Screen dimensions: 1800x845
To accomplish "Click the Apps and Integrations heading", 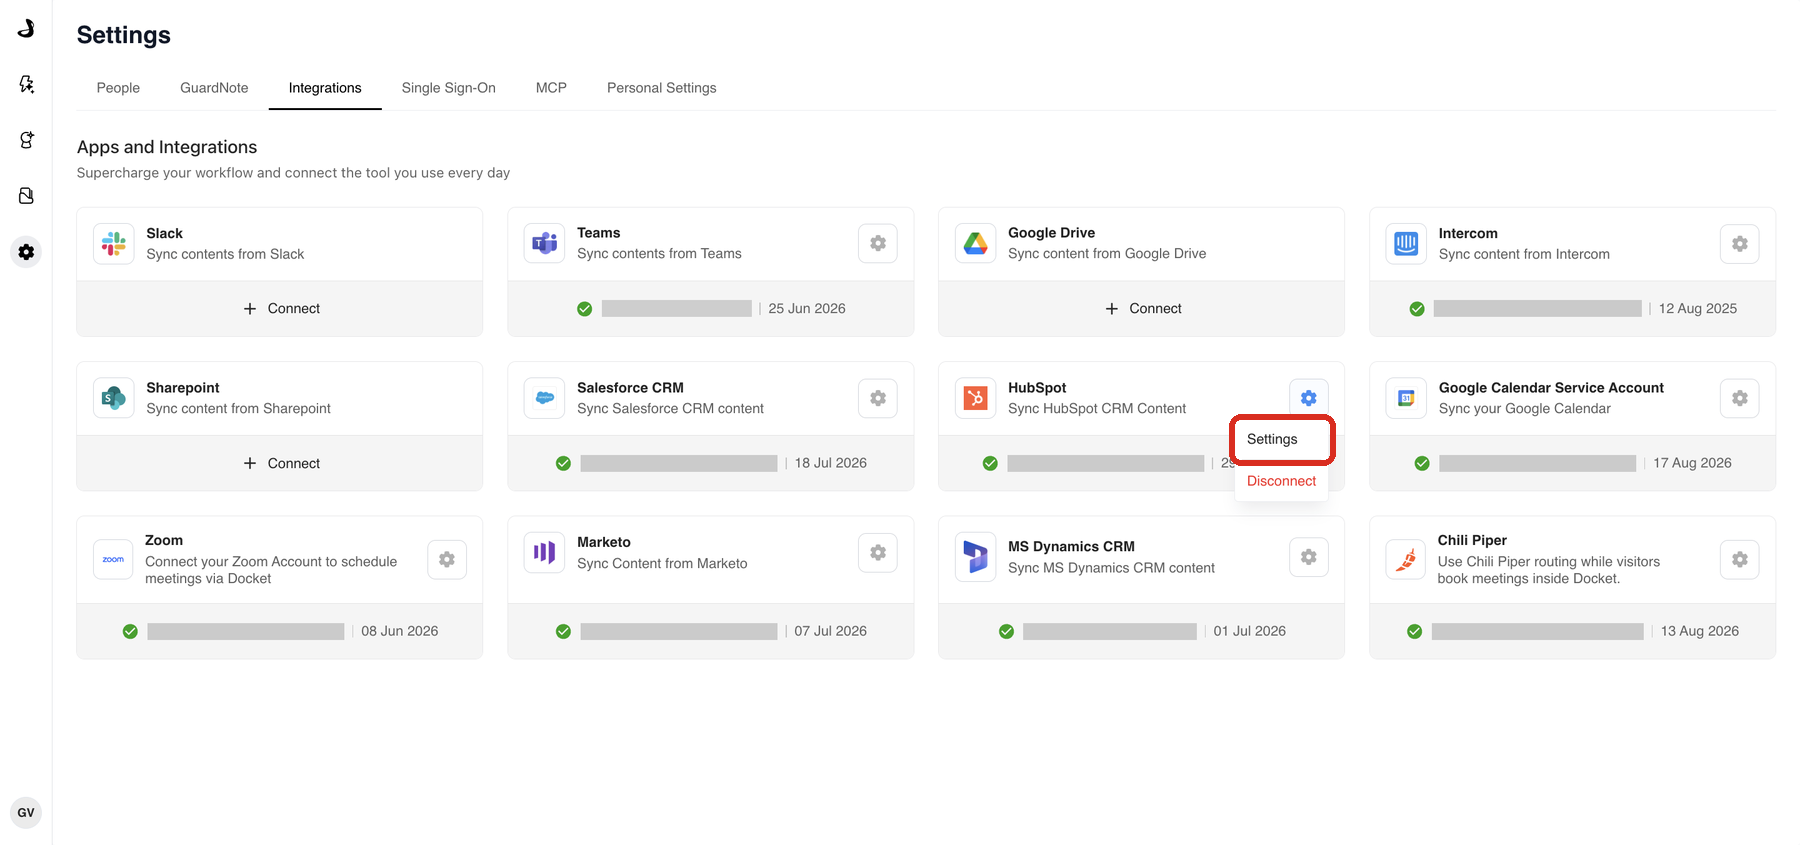I will pyautogui.click(x=167, y=147).
